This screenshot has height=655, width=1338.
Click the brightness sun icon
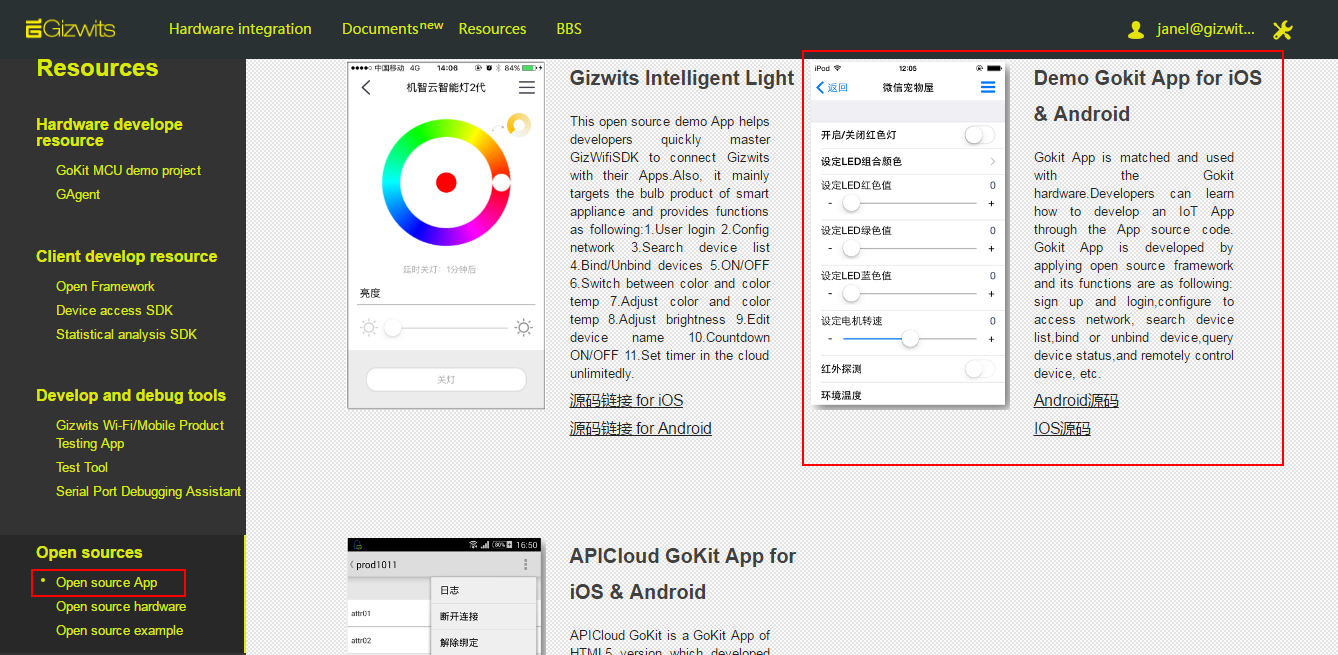point(367,327)
